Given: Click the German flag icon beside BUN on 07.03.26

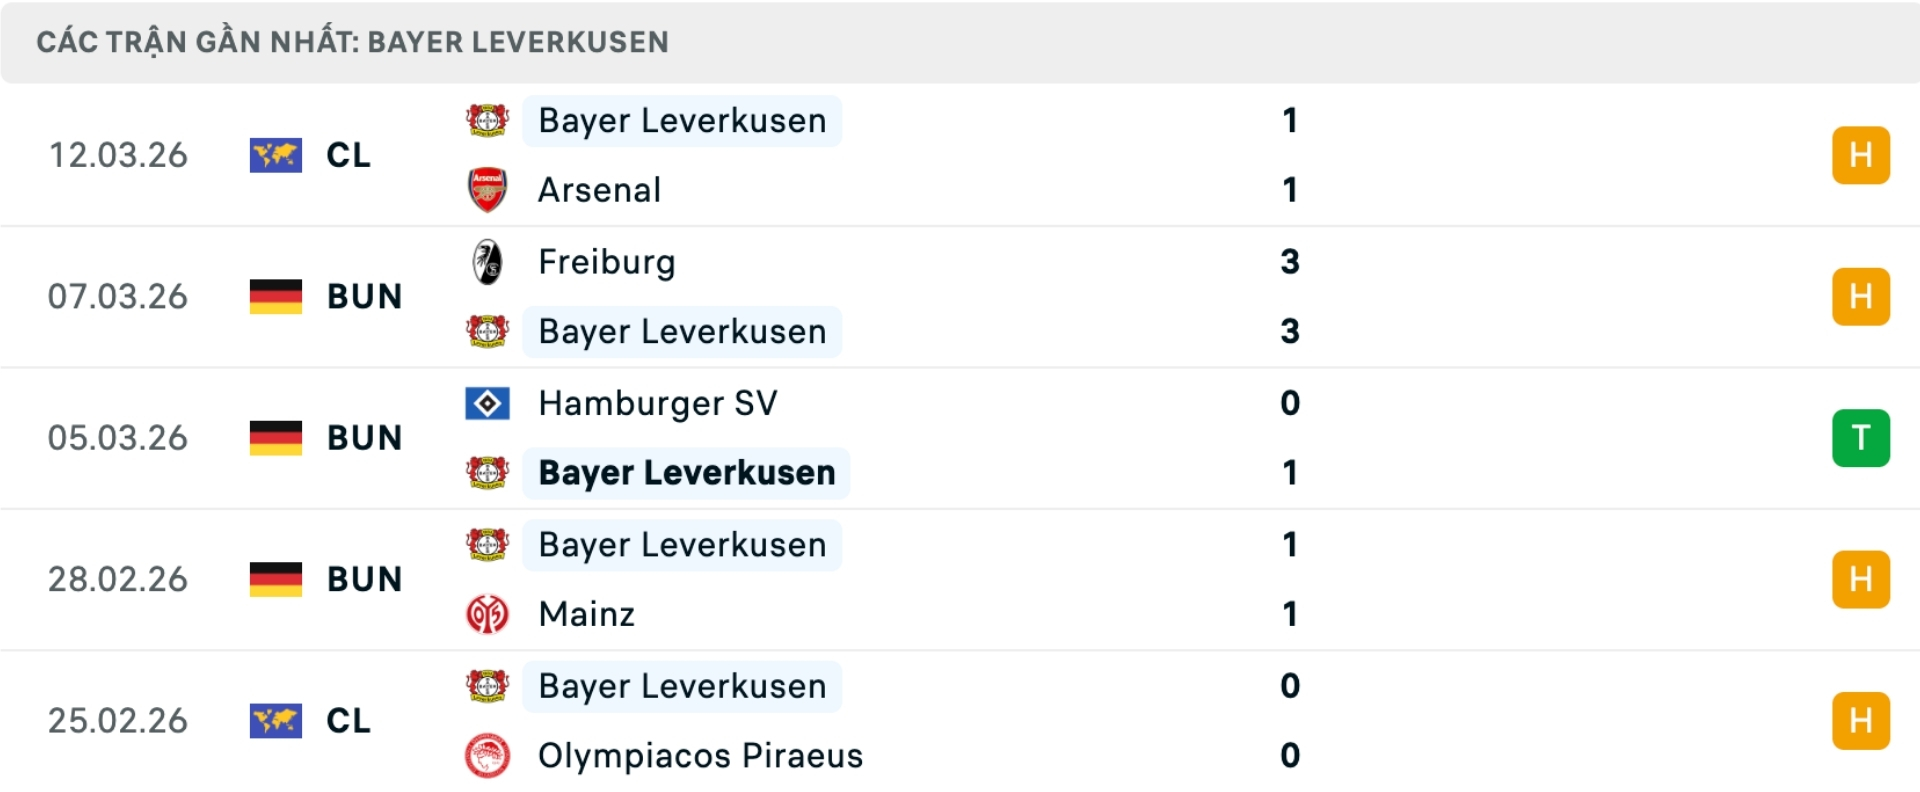Looking at the screenshot, I should [x=275, y=296].
